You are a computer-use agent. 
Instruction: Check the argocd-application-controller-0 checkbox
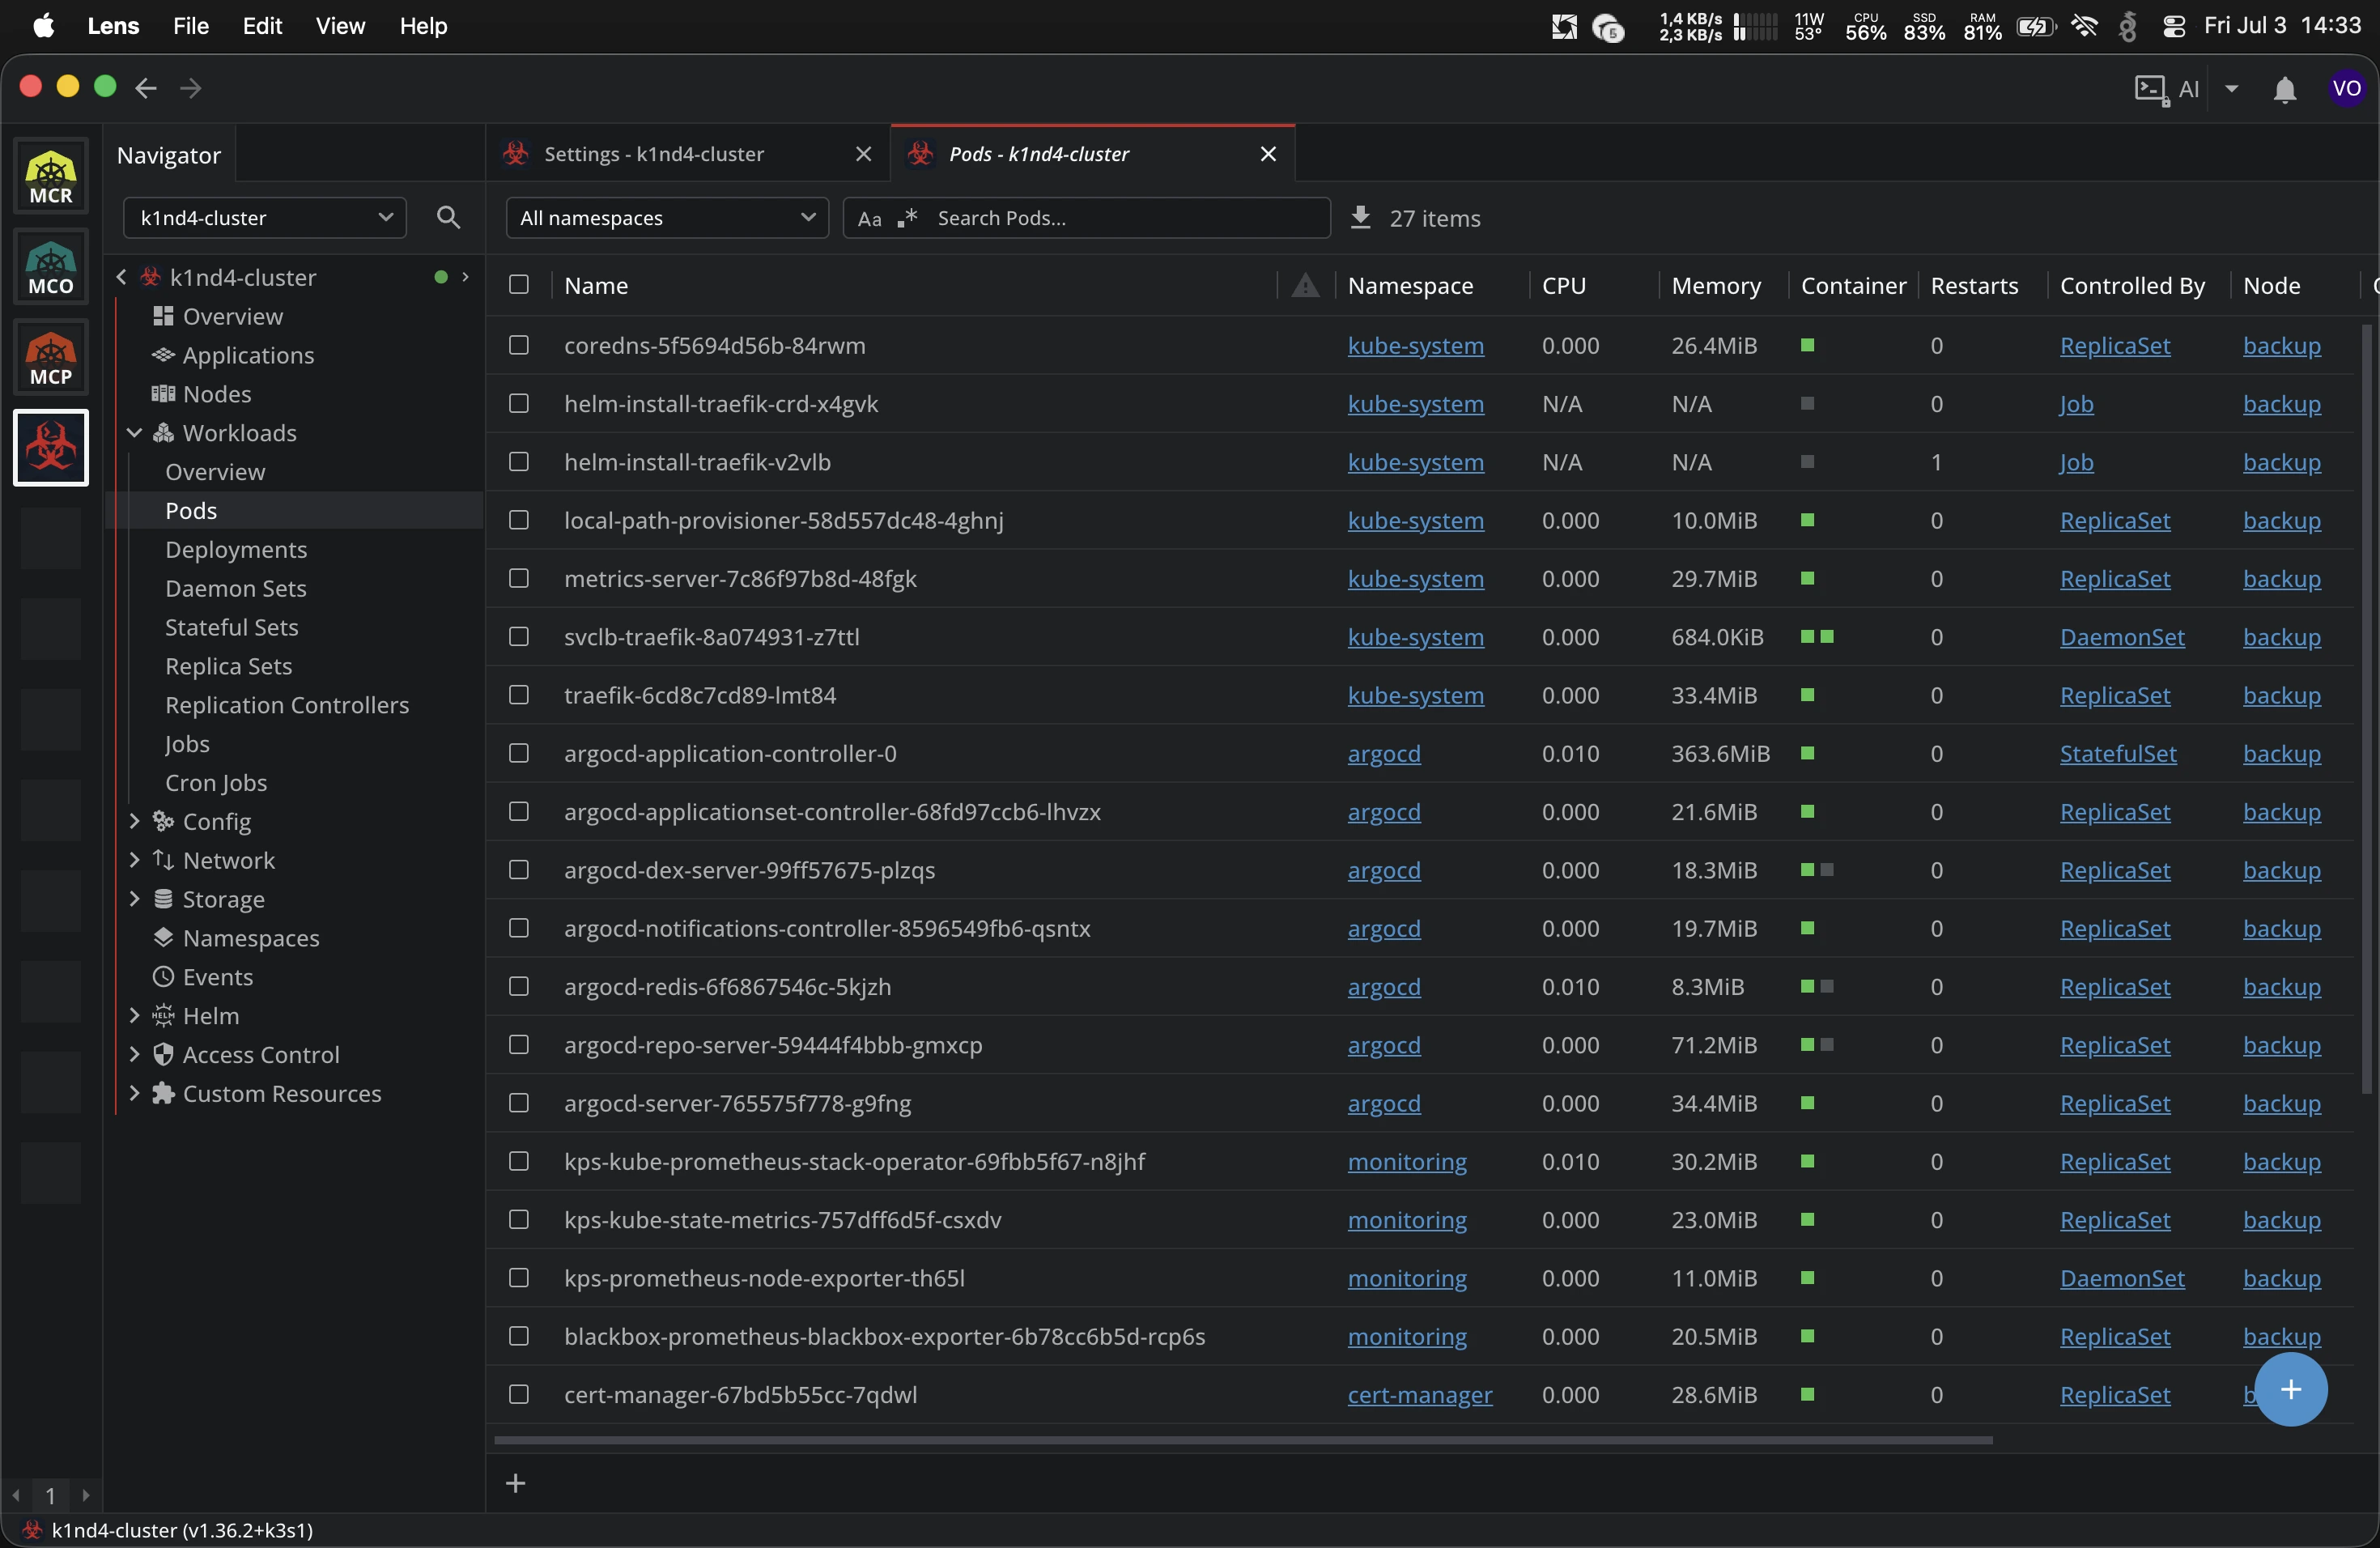(518, 753)
